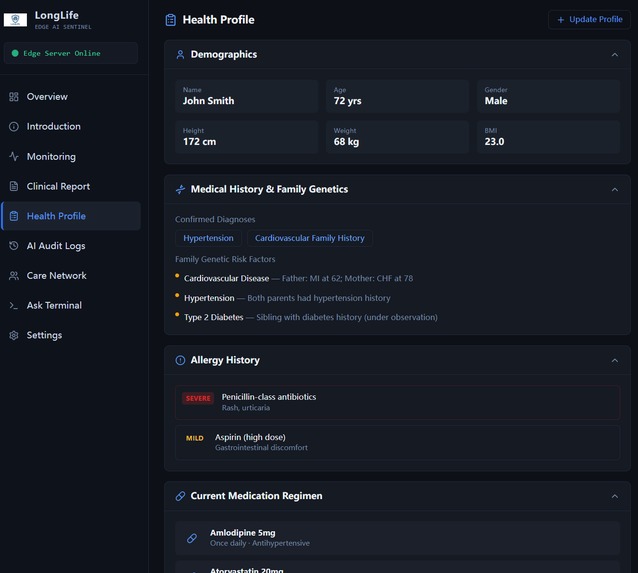
Task: Click the Name field John Smith
Action: [x=247, y=96]
